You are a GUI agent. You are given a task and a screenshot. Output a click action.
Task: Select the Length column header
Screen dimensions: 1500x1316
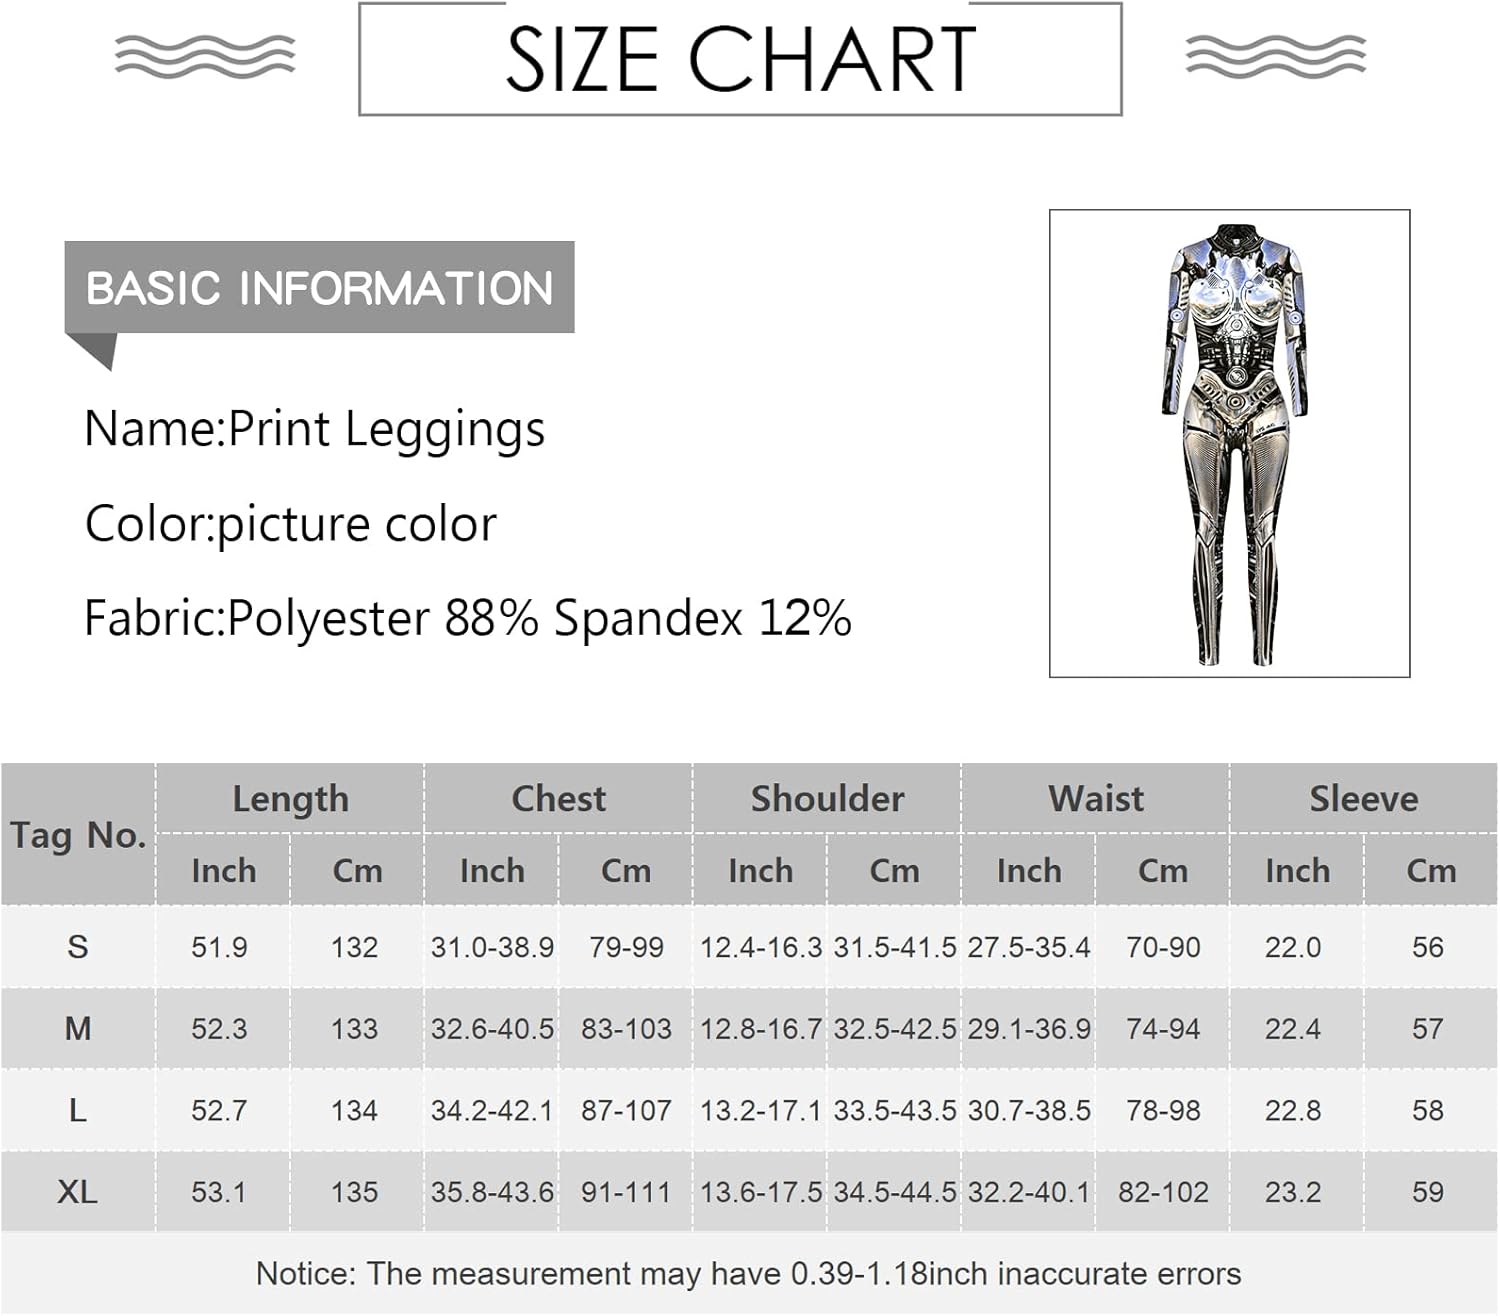[x=290, y=799]
